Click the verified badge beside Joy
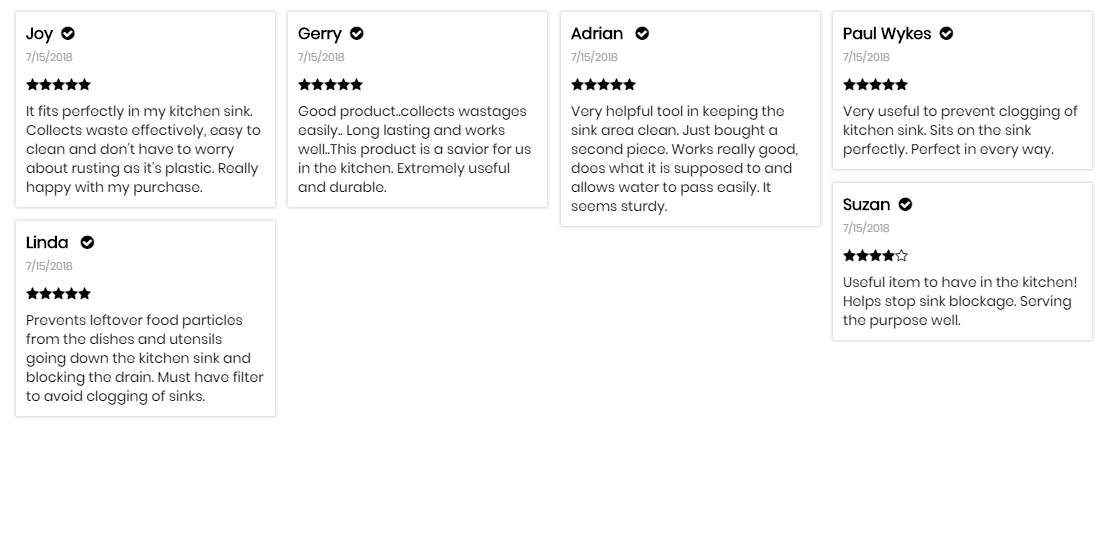This screenshot has height=544, width=1111. [68, 33]
